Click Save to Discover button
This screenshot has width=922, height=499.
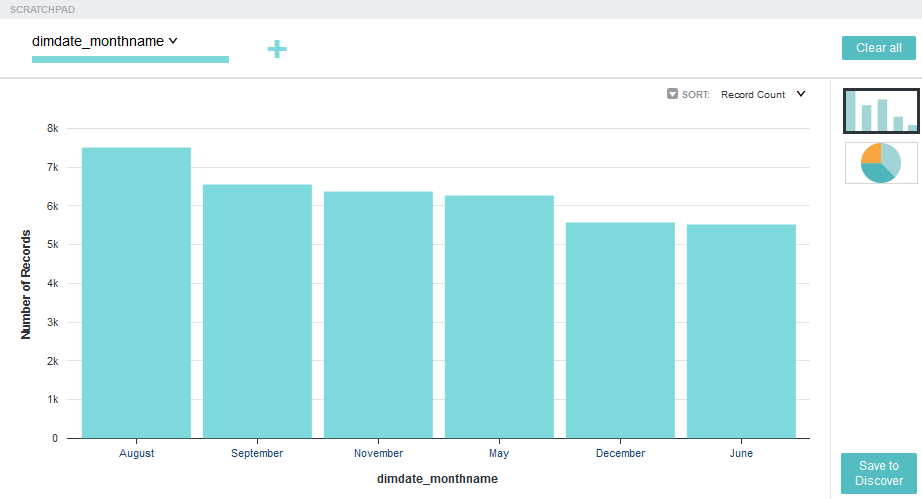tap(878, 473)
